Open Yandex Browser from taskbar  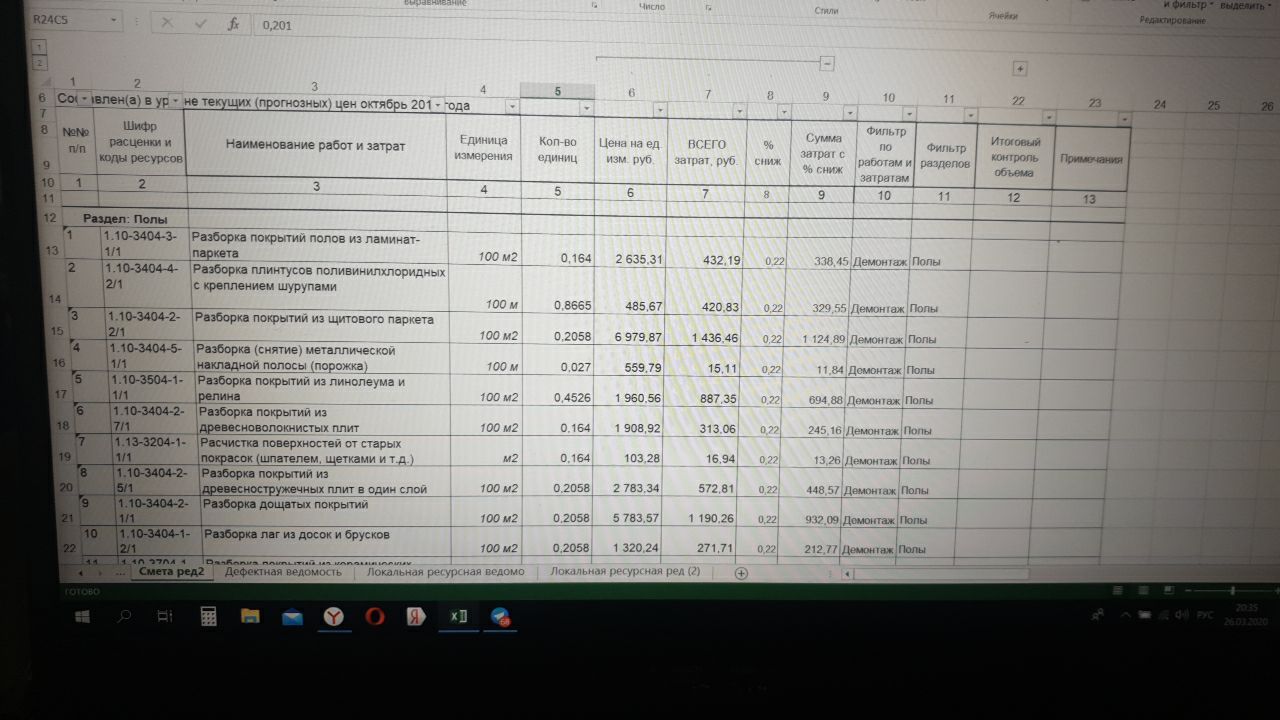click(x=333, y=617)
